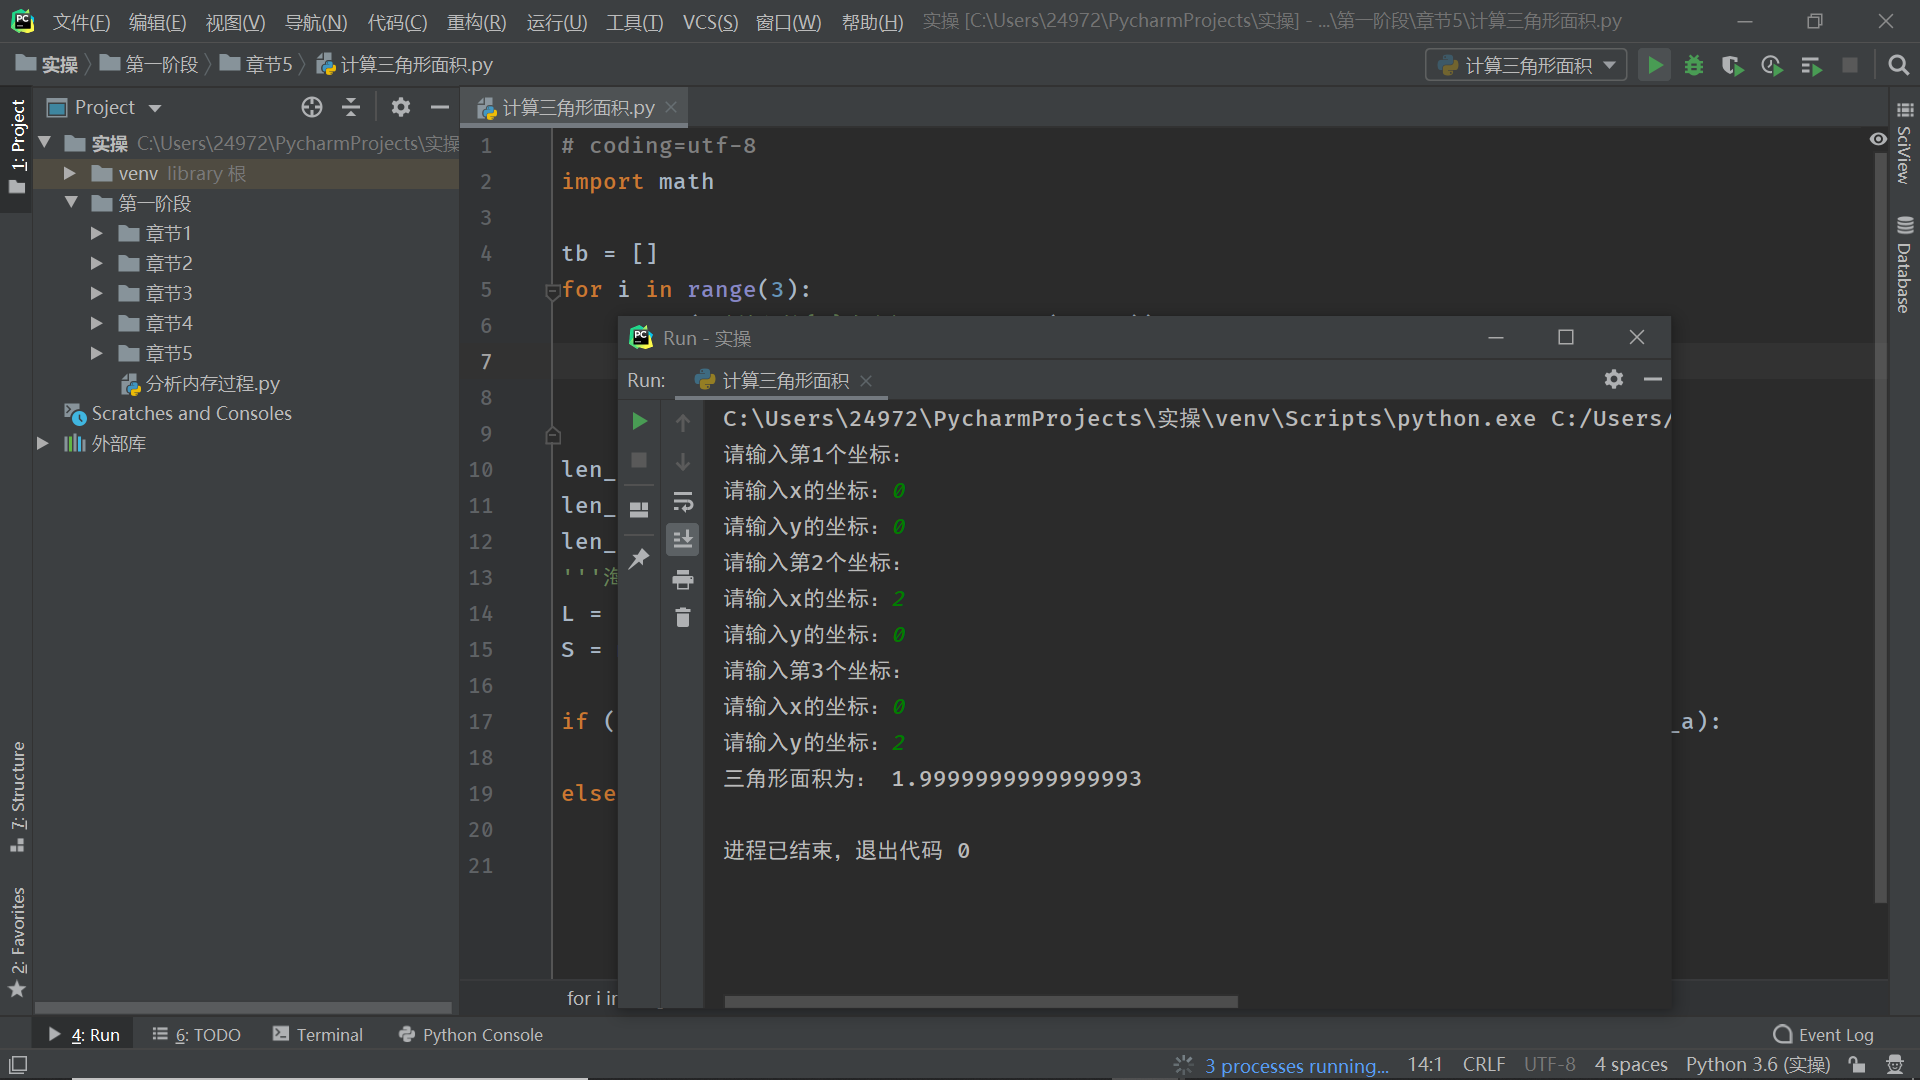Toggle the Project side tool window
This screenshot has height=1080, width=1920.
point(17,147)
